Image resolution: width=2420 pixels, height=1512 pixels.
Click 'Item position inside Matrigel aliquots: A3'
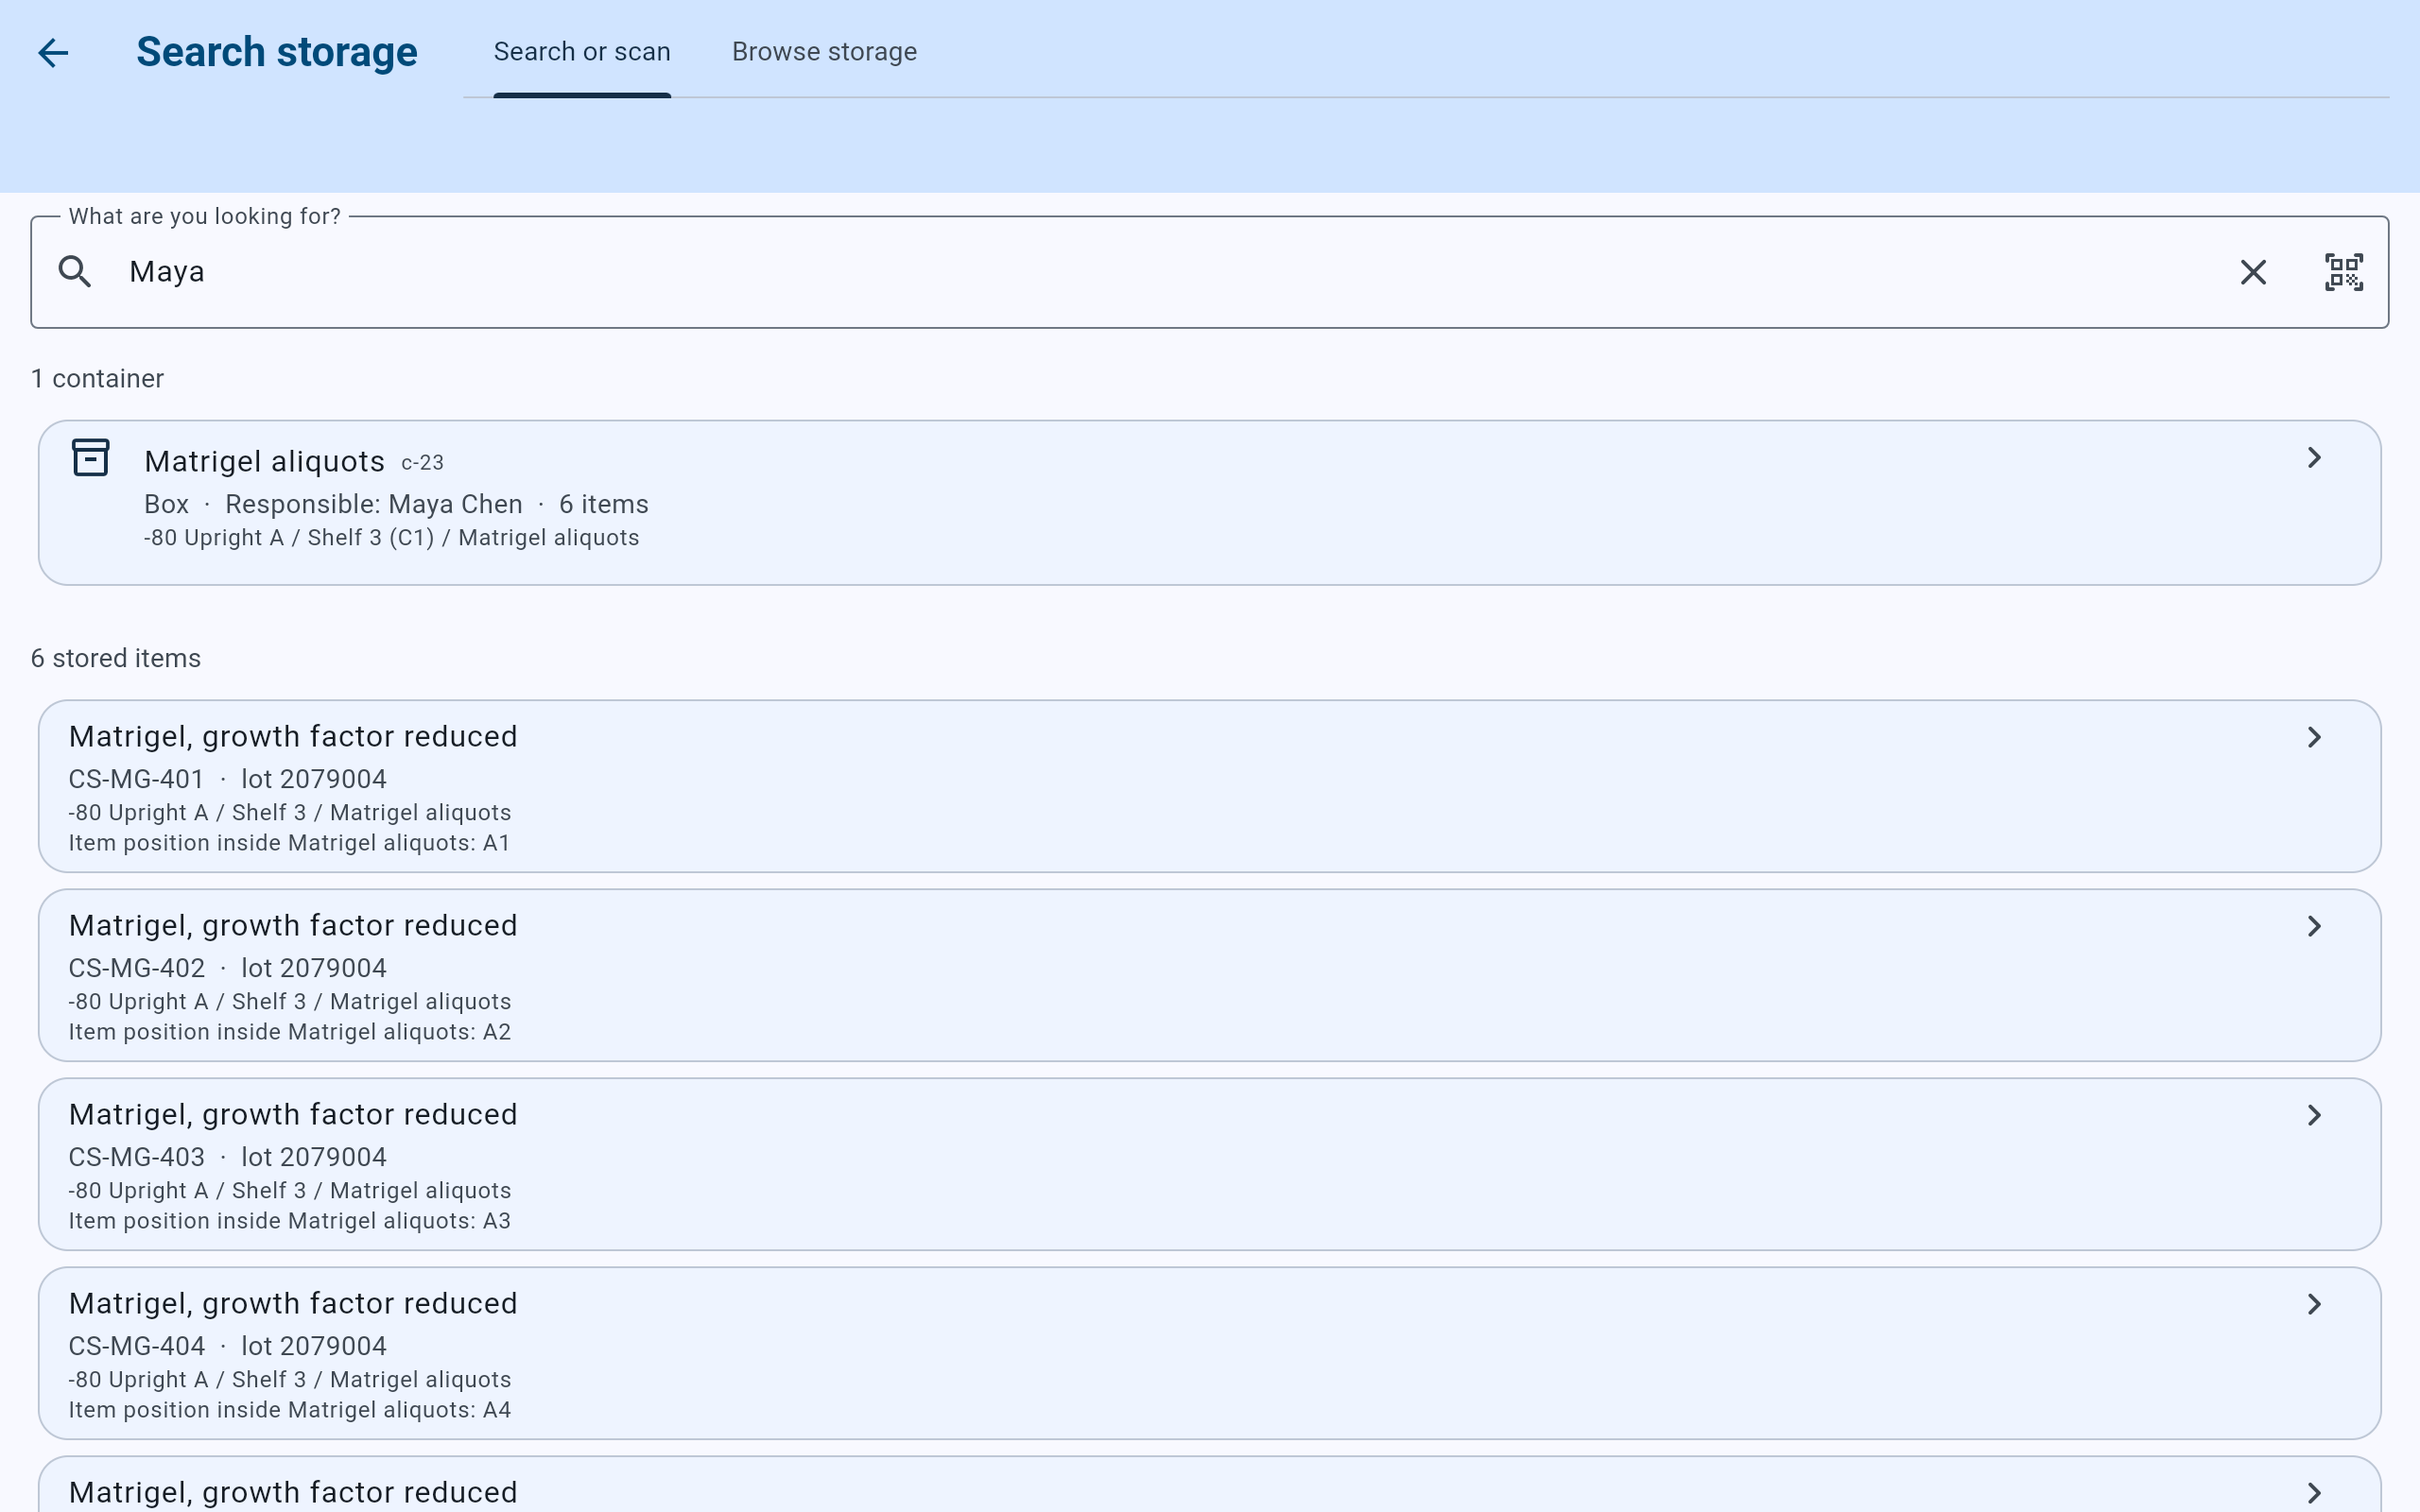coord(289,1221)
